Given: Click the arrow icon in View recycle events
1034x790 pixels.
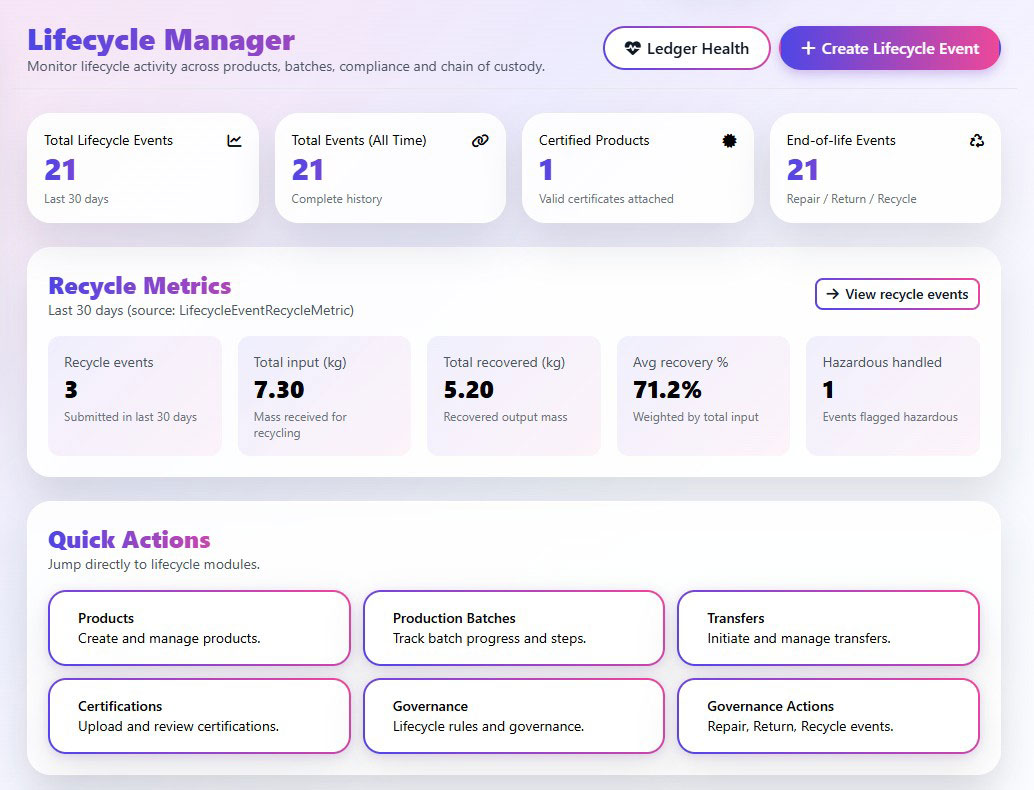Looking at the screenshot, I should pyautogui.click(x=833, y=294).
